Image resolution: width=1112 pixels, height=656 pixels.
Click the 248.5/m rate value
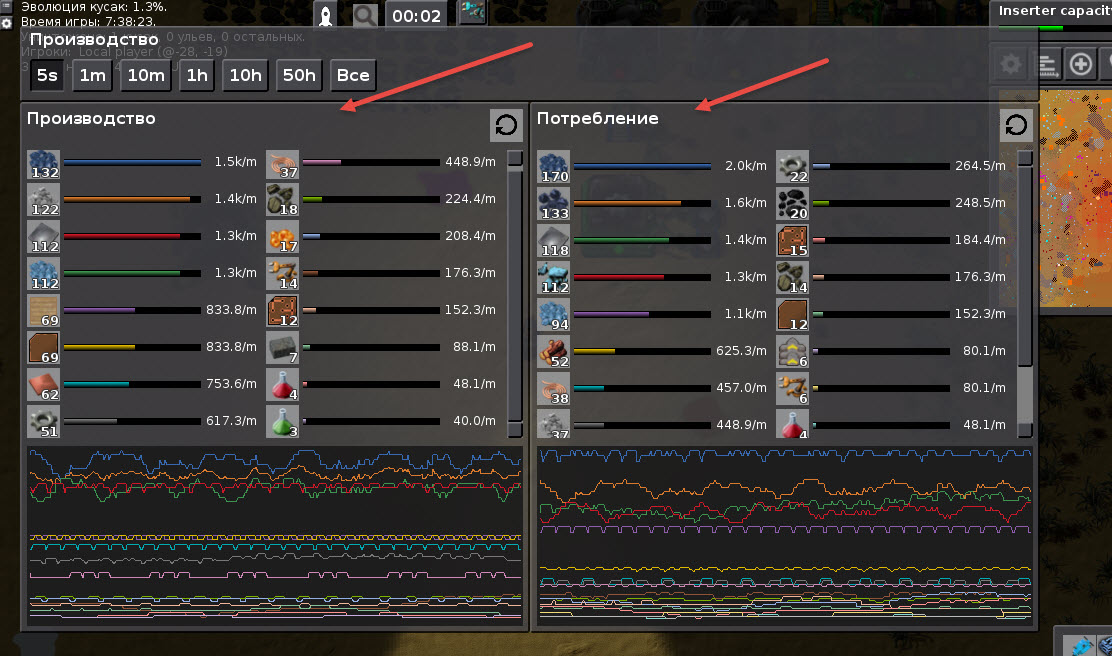pos(980,202)
